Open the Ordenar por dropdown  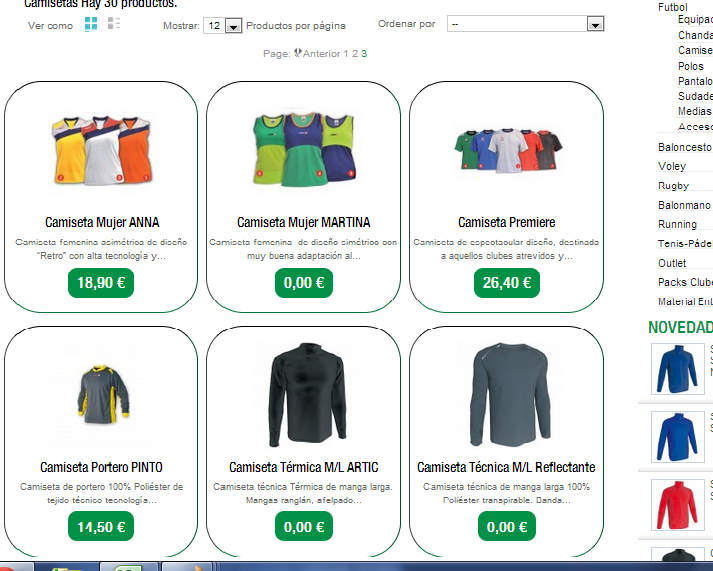click(525, 24)
